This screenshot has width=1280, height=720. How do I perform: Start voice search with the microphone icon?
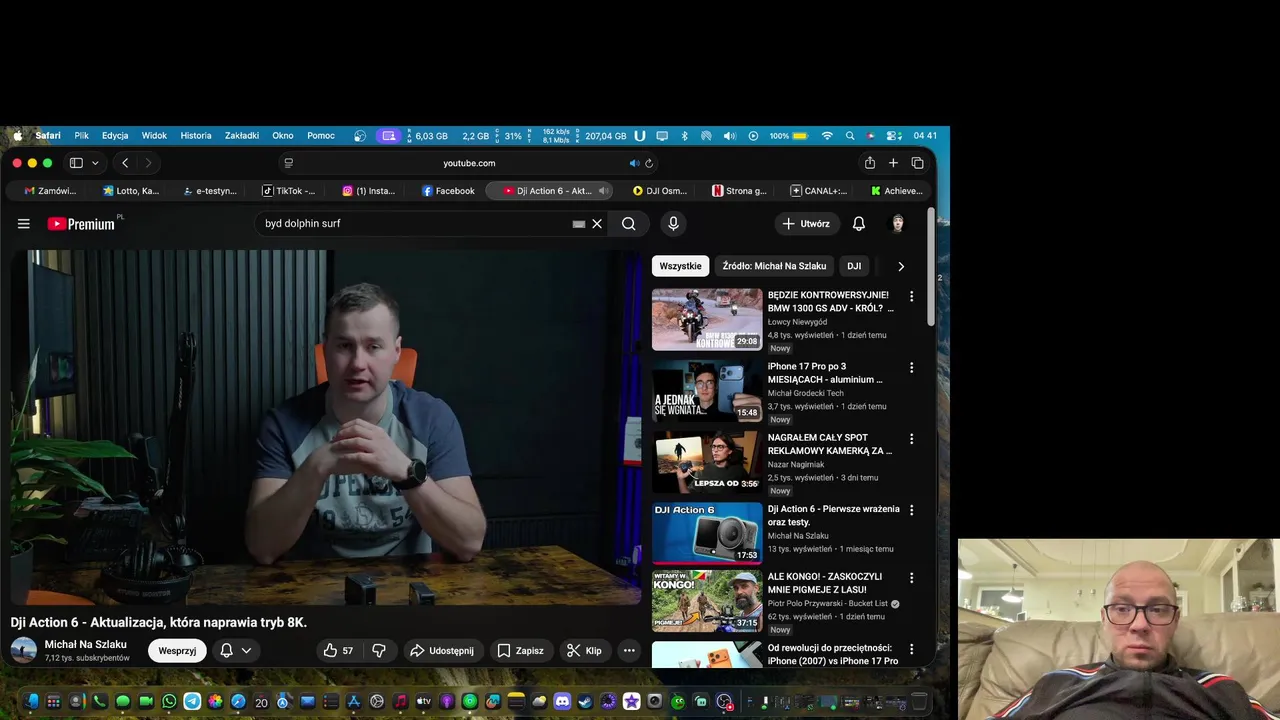[673, 224]
